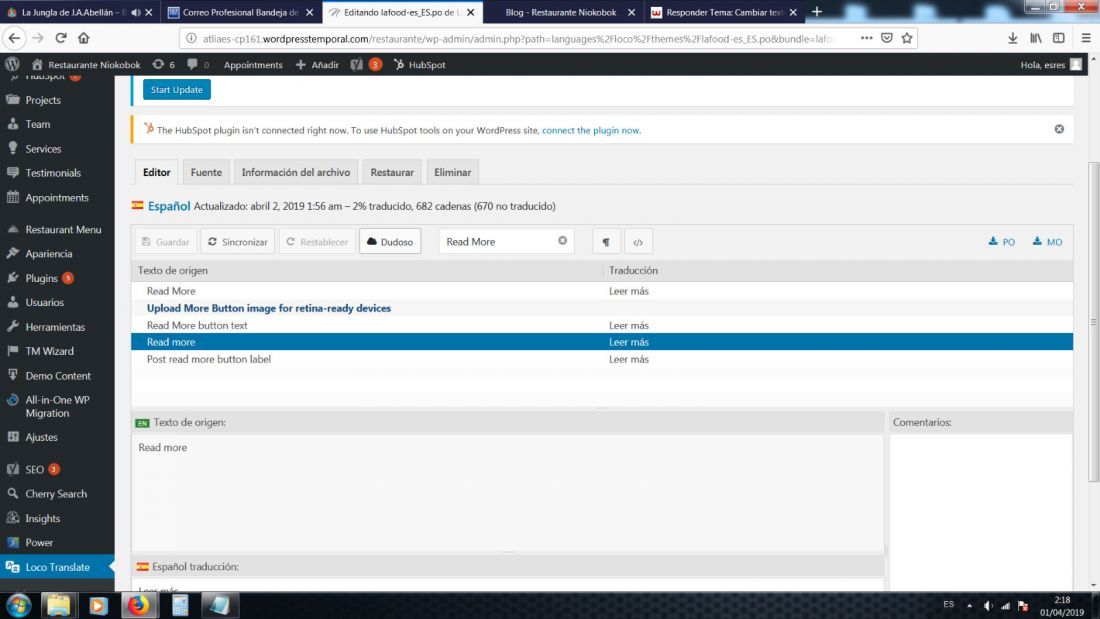Open the volume icon in system tray
1100x619 pixels.
click(988, 605)
